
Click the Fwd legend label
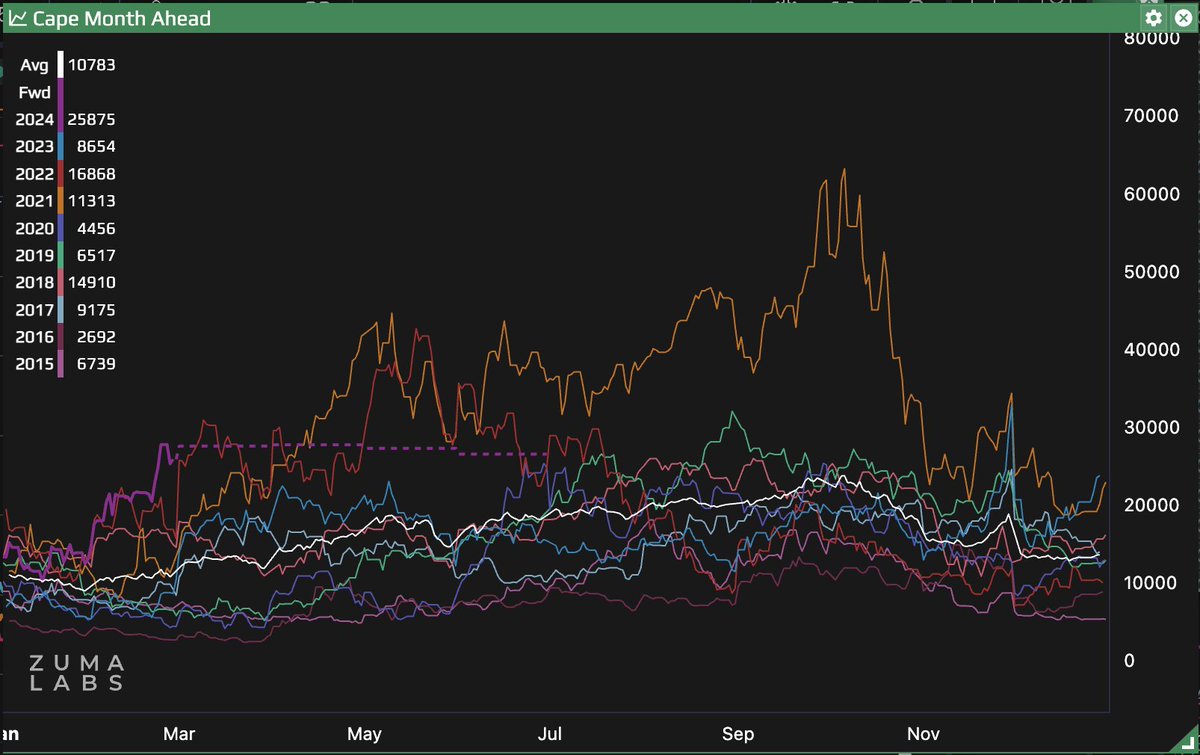[35, 92]
